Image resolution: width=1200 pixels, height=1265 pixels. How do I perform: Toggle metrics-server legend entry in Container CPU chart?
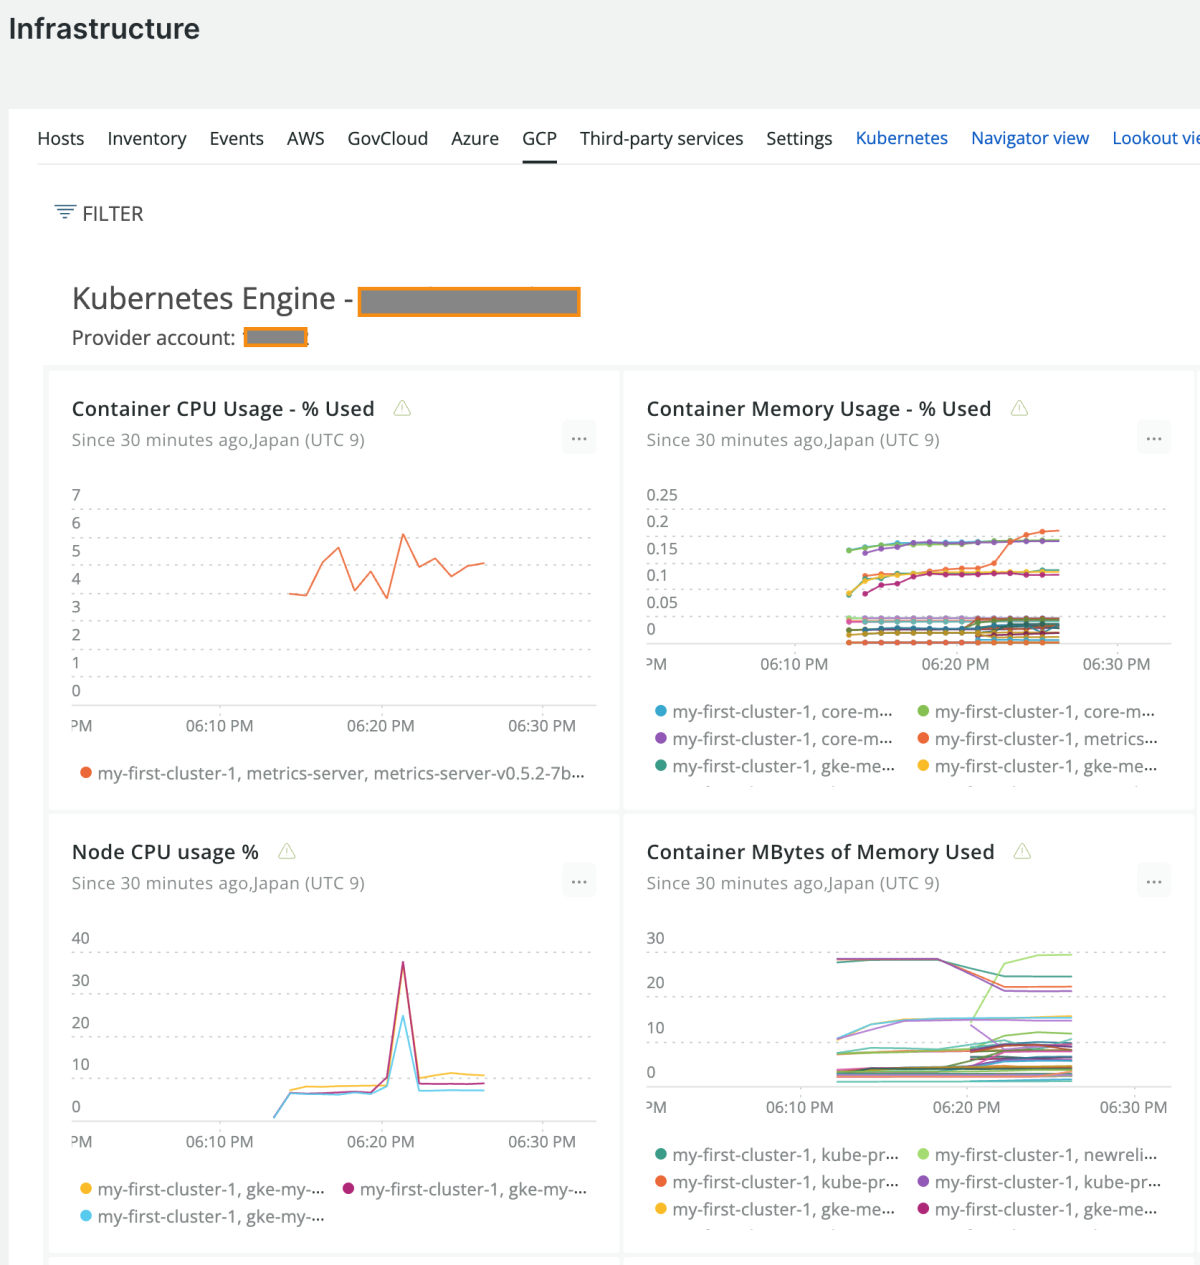(340, 773)
